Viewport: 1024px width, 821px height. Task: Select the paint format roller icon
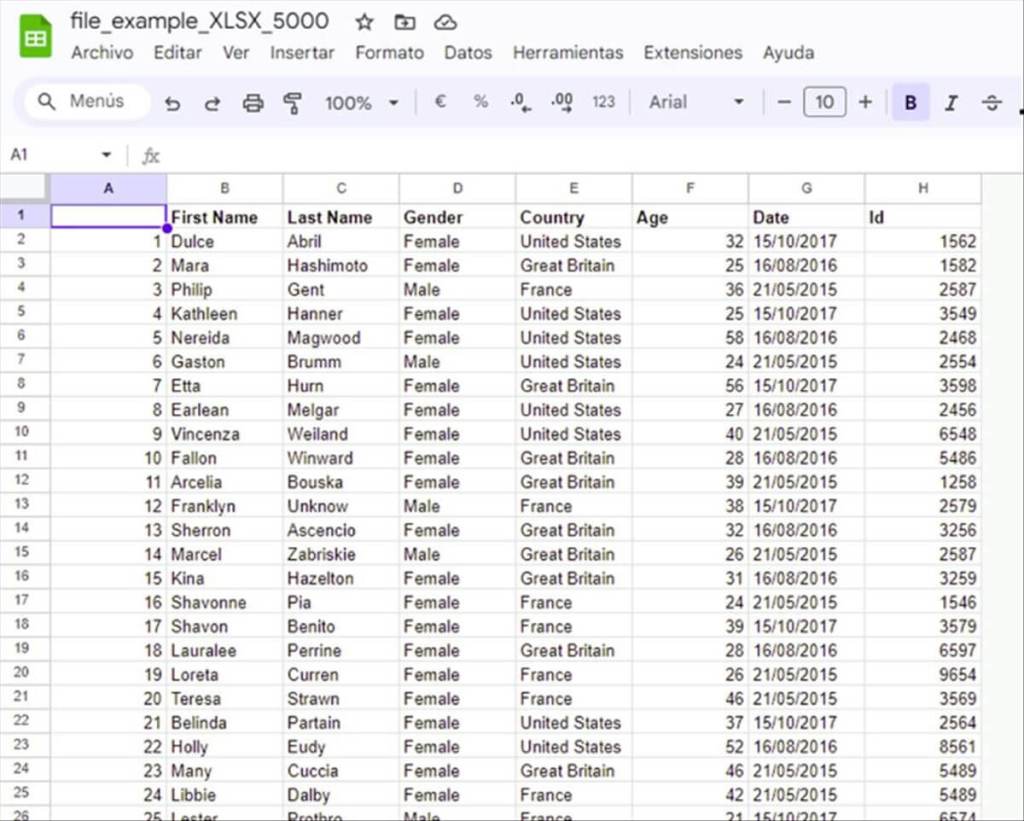(x=292, y=102)
